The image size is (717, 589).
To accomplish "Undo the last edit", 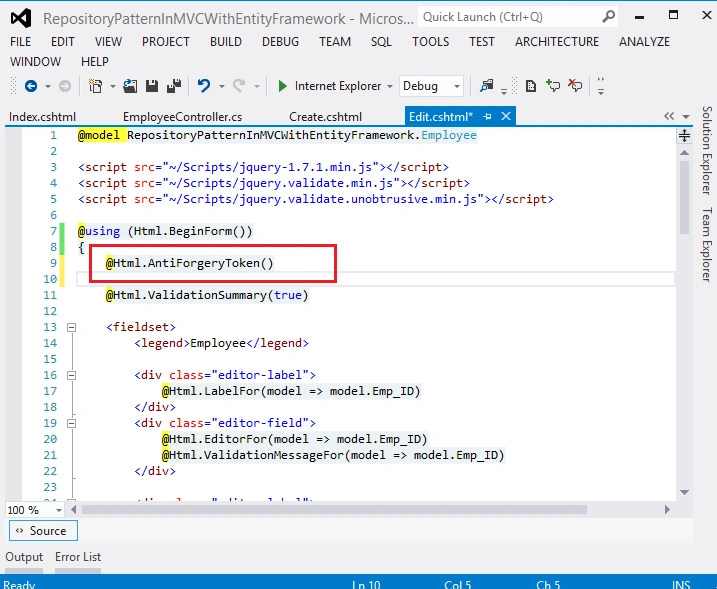I will pyautogui.click(x=204, y=86).
